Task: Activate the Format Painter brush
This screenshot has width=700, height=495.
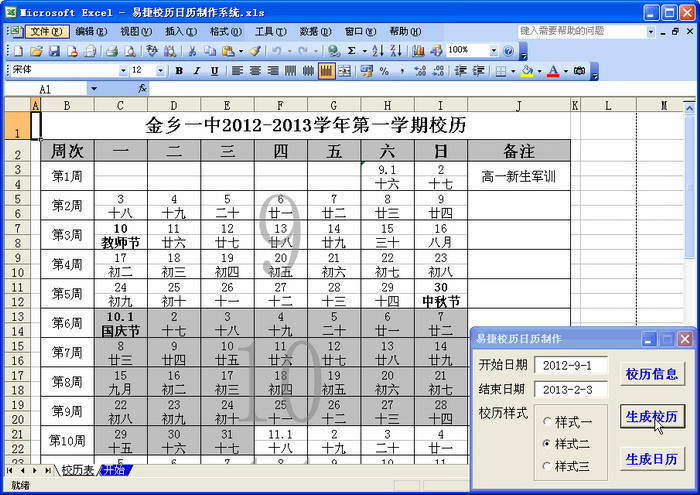Action: (255, 51)
